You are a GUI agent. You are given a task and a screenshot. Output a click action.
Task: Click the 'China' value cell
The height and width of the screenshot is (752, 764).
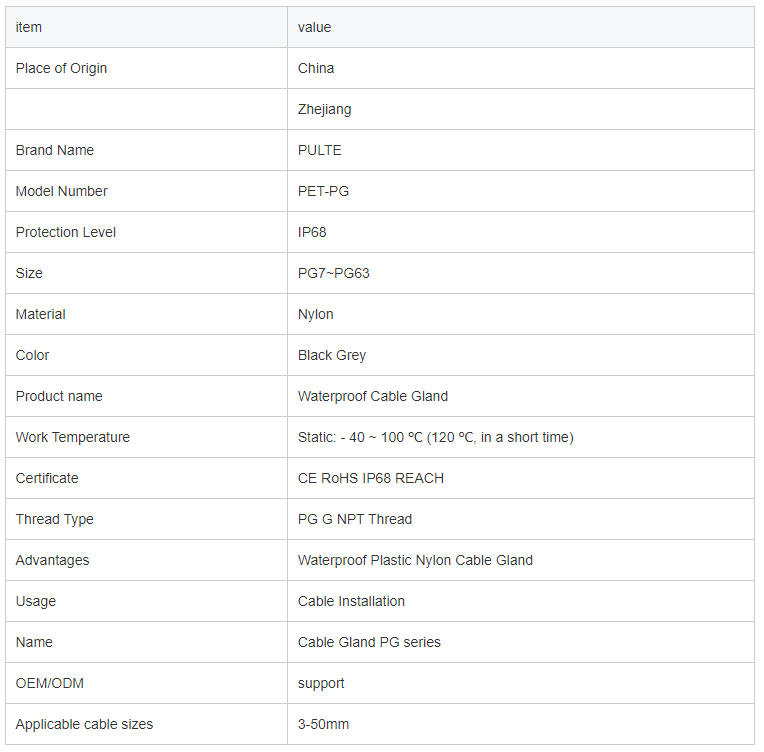[521, 68]
